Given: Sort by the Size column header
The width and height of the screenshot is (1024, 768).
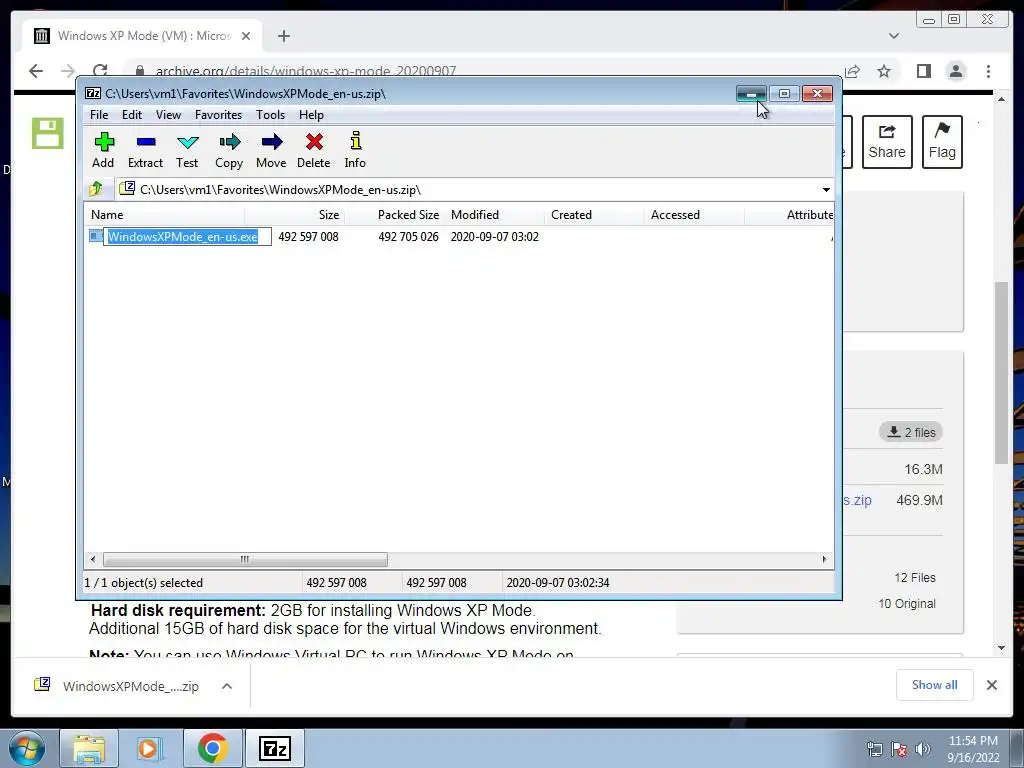Looking at the screenshot, I should click(x=295, y=215).
